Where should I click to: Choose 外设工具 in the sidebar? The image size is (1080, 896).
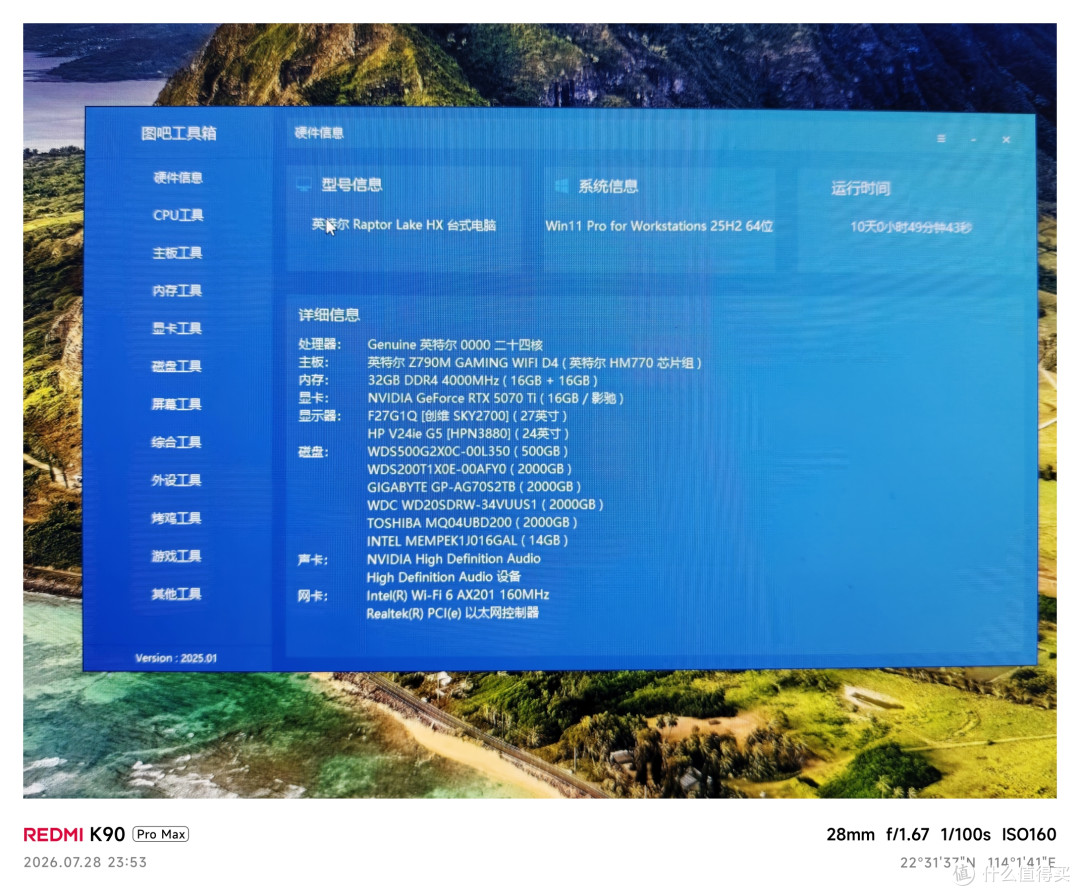(176, 480)
